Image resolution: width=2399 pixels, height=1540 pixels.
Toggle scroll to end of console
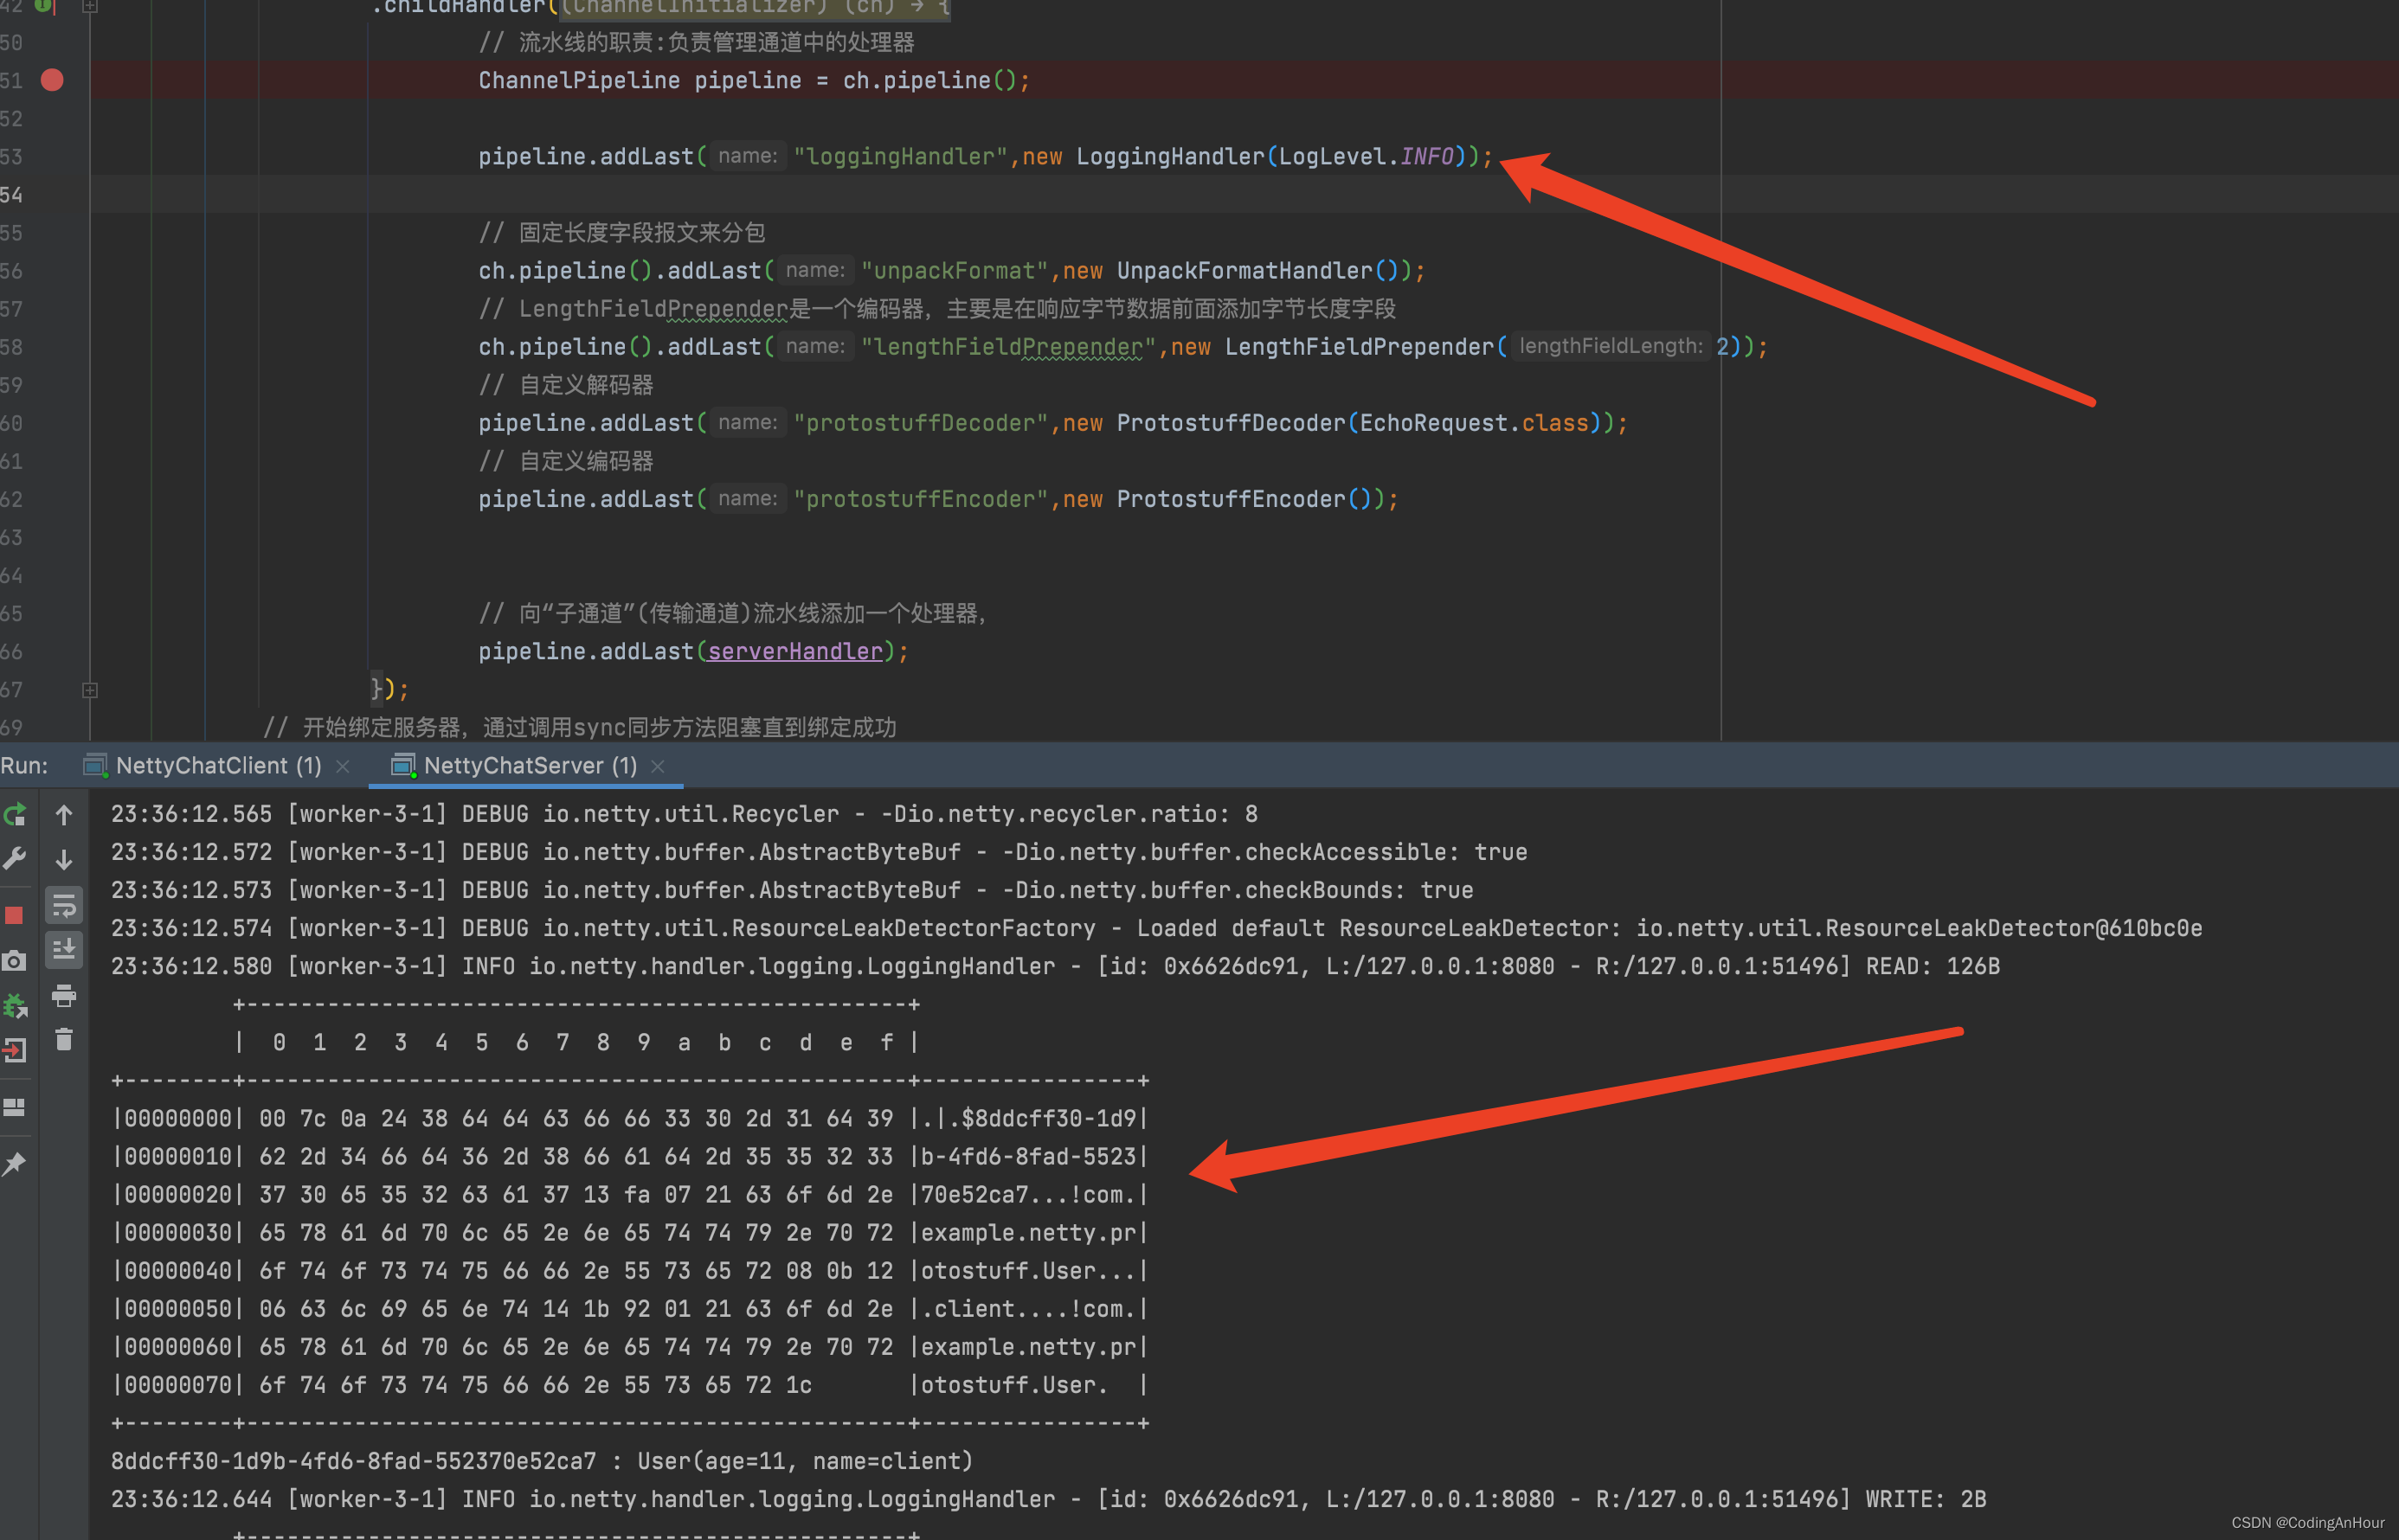(64, 949)
